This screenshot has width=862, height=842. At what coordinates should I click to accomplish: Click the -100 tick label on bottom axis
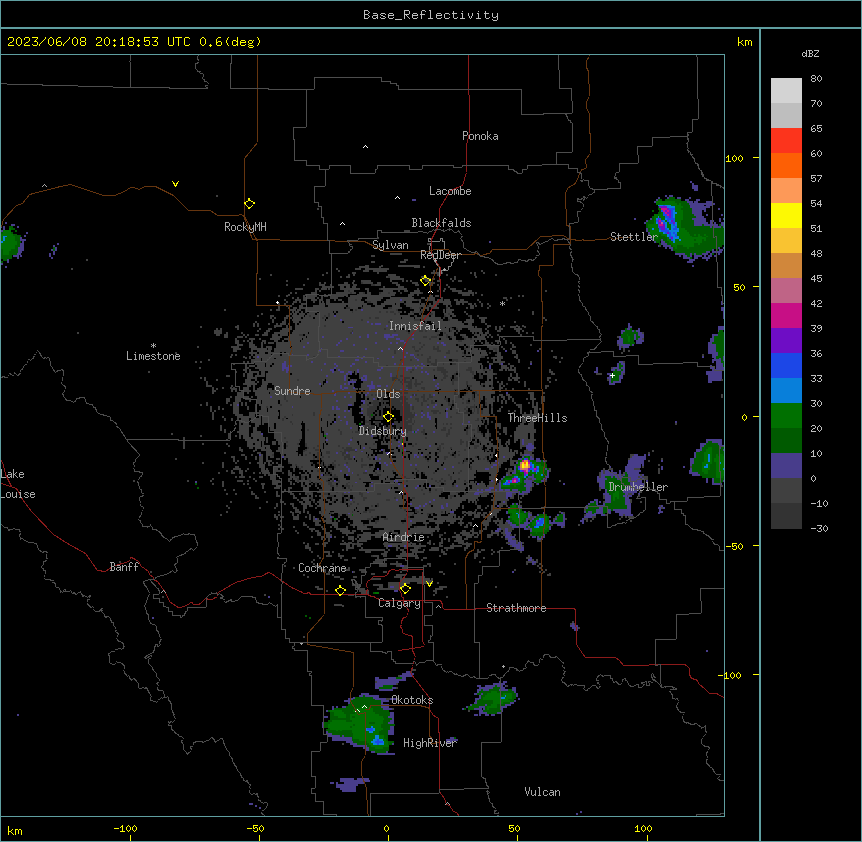(125, 829)
